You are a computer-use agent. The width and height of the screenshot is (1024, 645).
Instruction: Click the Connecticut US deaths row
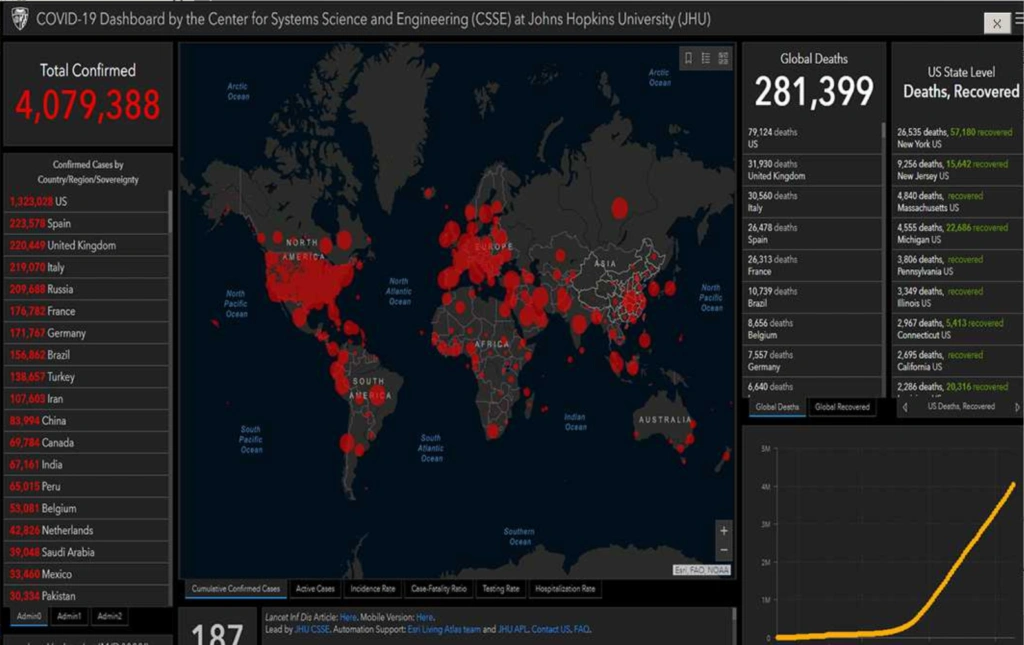coord(957,329)
